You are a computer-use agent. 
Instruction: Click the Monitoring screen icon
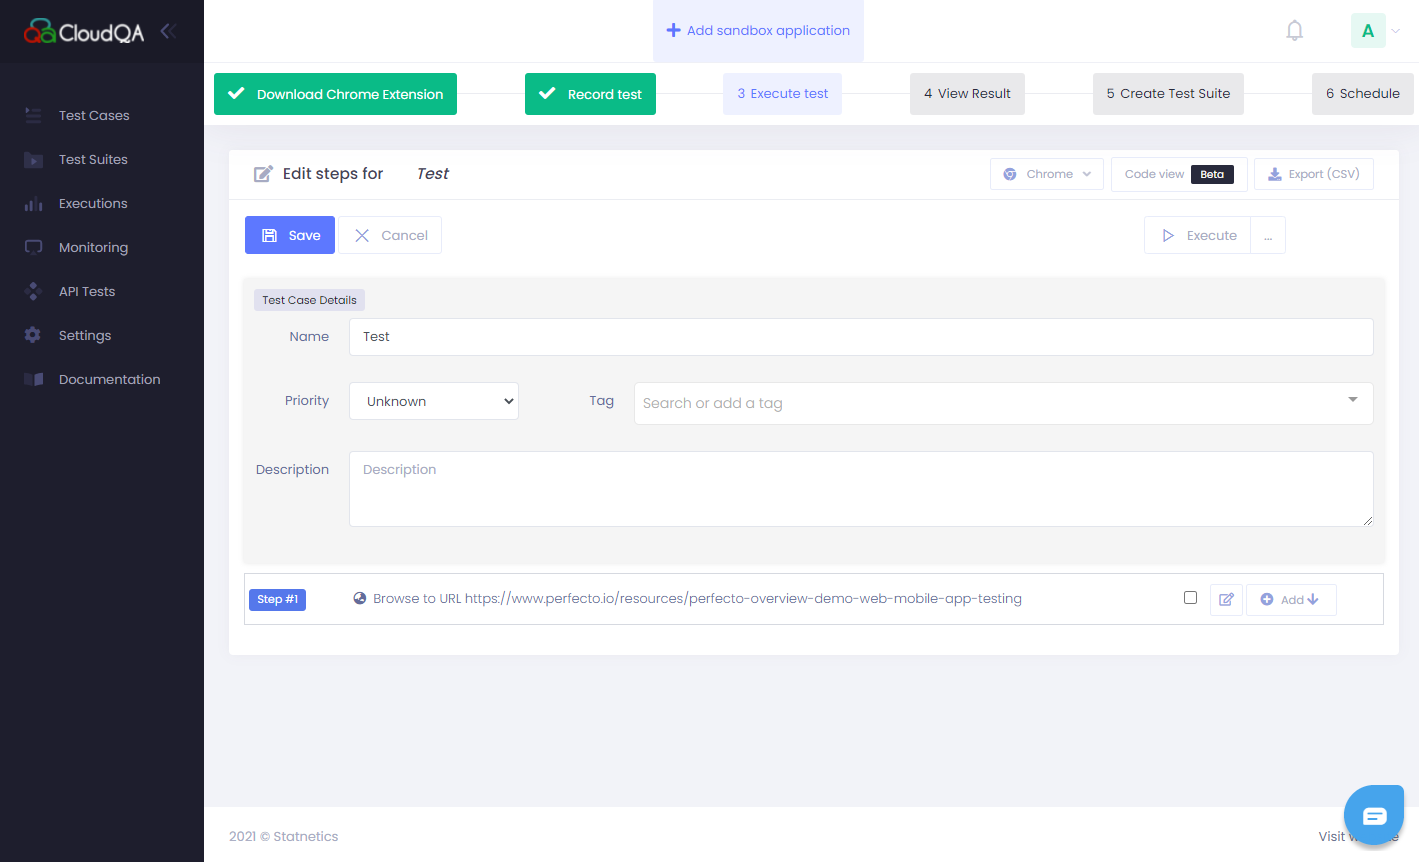33,247
